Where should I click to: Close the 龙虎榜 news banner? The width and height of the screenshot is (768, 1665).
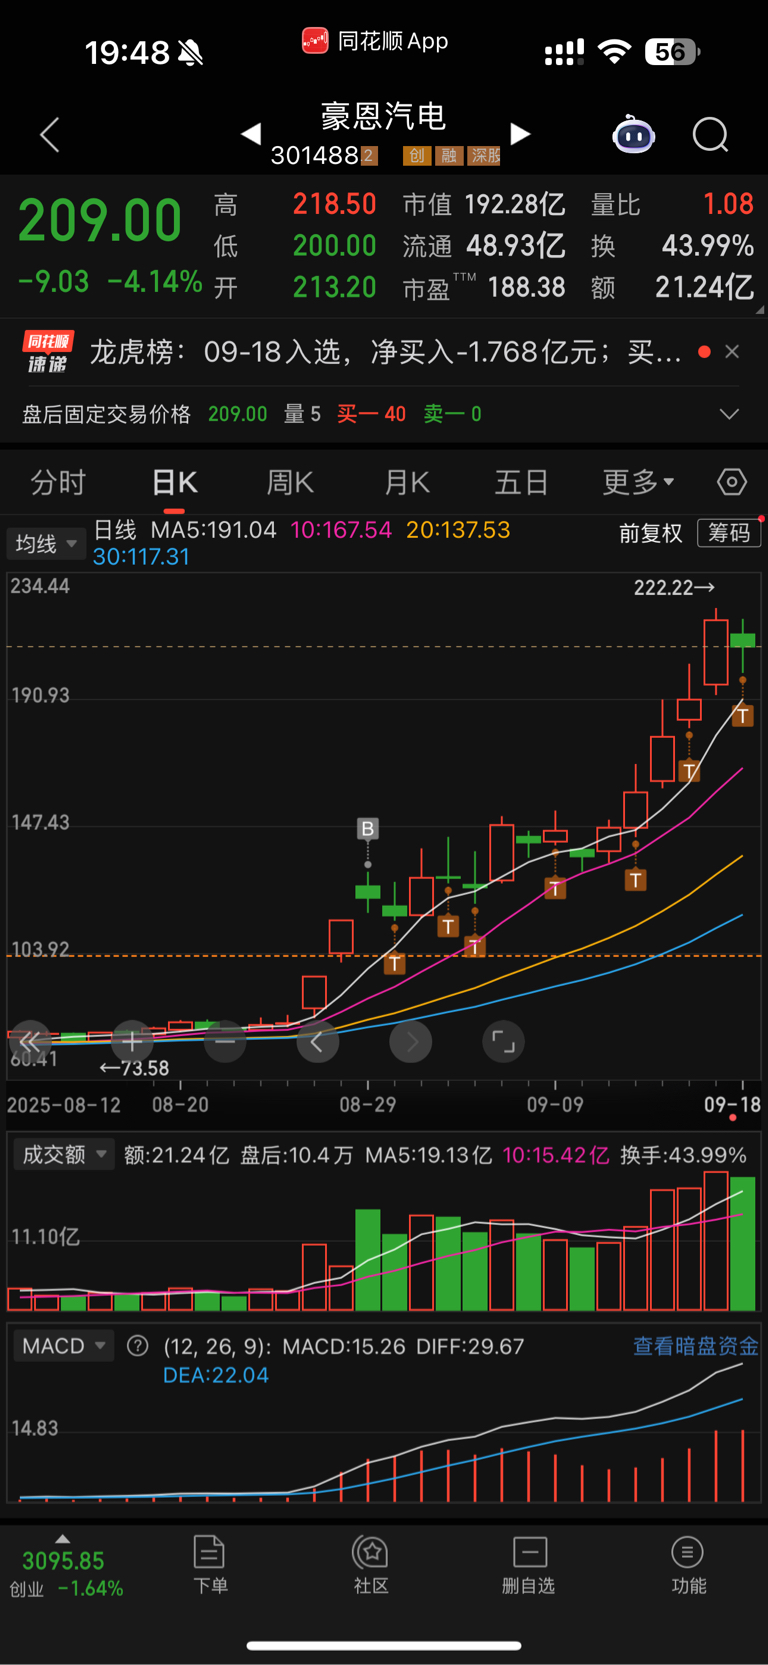732,352
